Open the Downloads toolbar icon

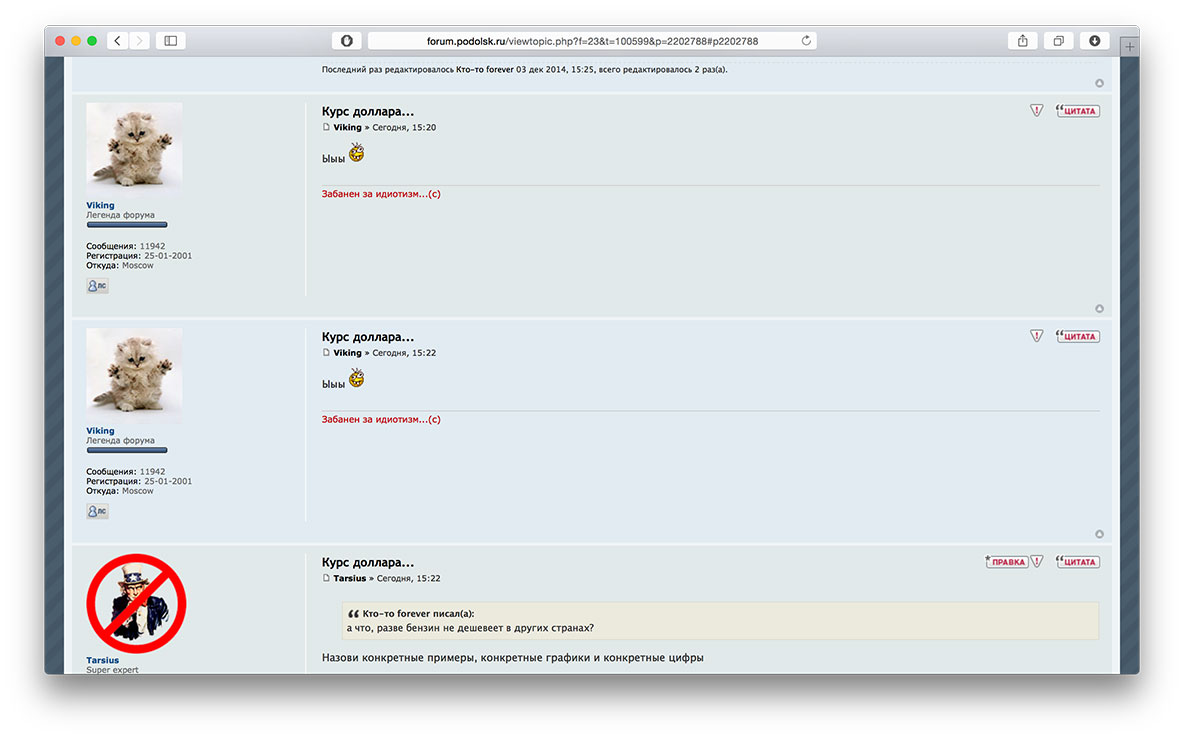point(1094,41)
